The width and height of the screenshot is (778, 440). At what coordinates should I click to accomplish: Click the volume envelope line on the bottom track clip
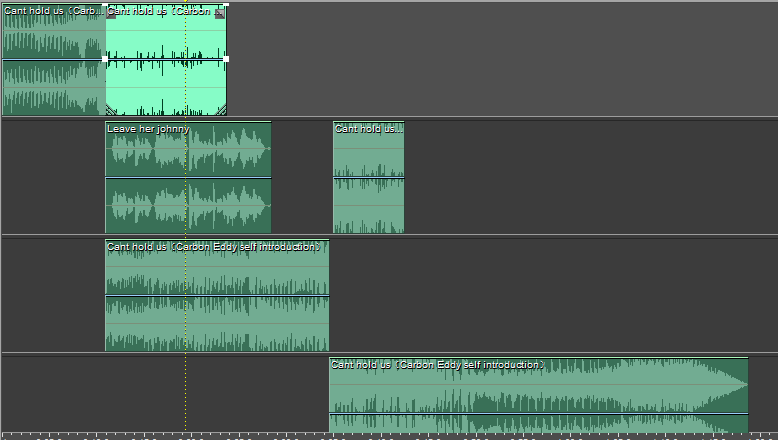tap(538, 414)
